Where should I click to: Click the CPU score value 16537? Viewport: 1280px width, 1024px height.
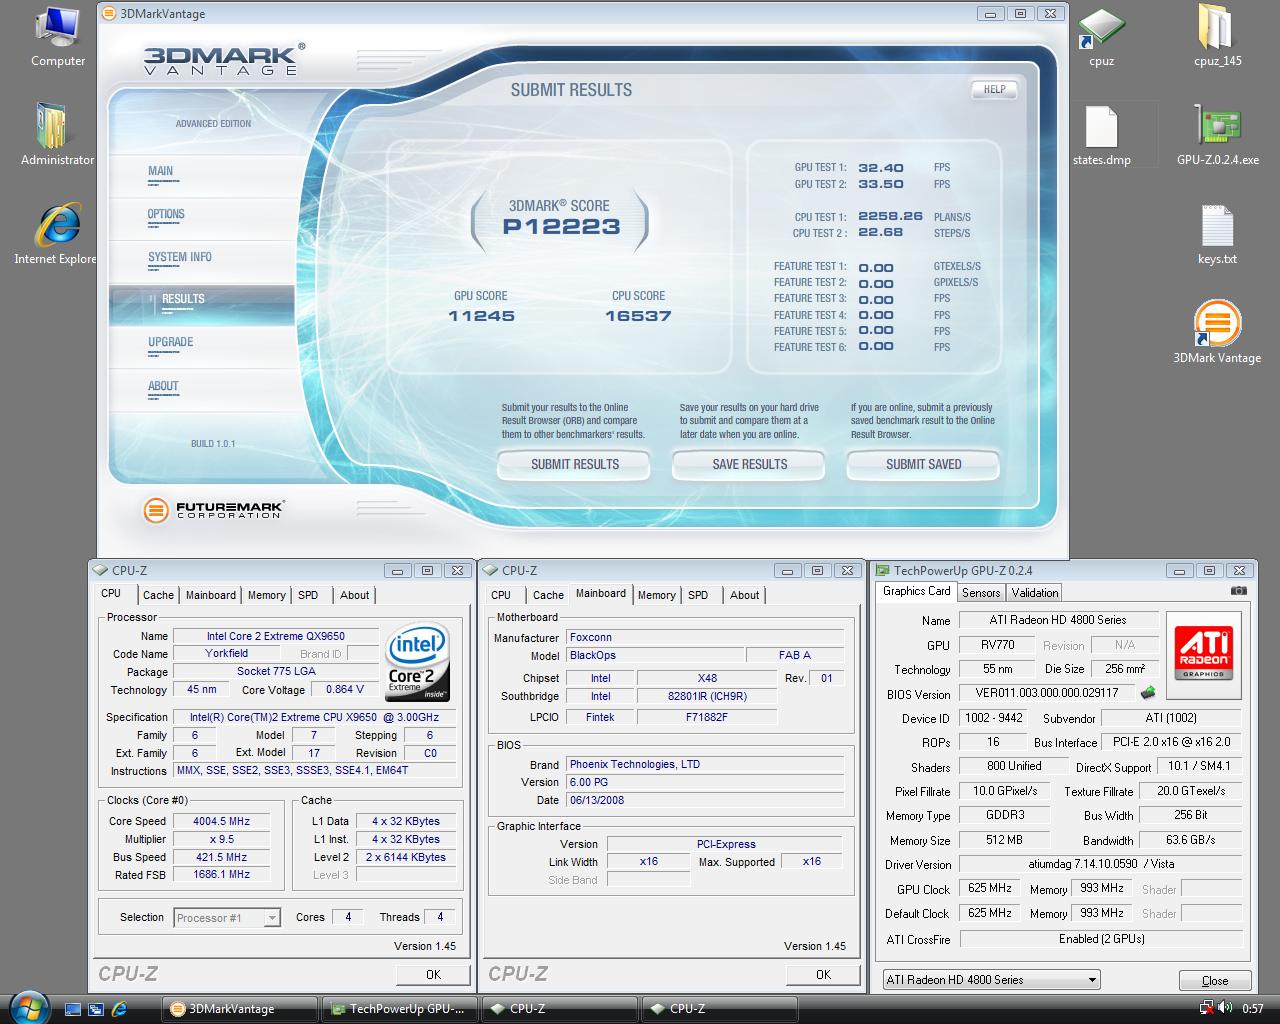click(638, 316)
